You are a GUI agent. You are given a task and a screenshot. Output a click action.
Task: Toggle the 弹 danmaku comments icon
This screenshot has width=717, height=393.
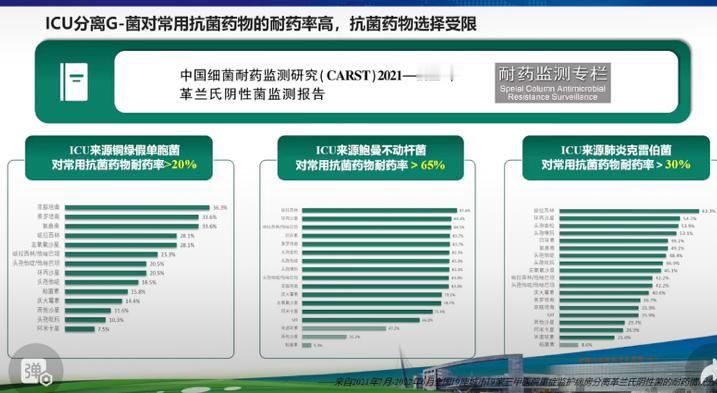pos(36,371)
